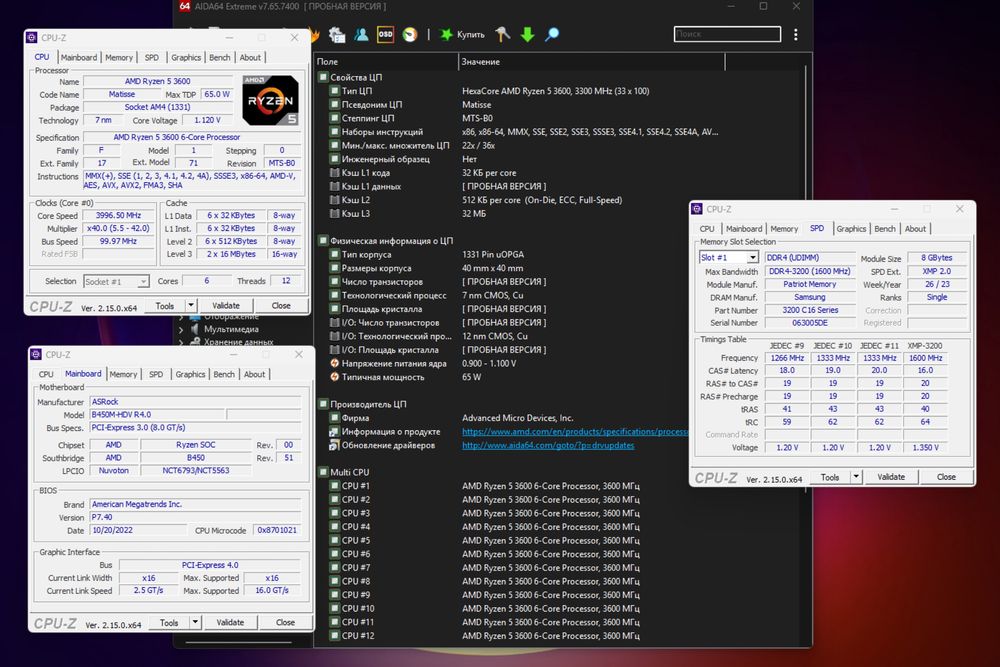Click the CPU-Z icon on the Patriot SPD window
Viewport: 1000px width, 667px height.
697,209
